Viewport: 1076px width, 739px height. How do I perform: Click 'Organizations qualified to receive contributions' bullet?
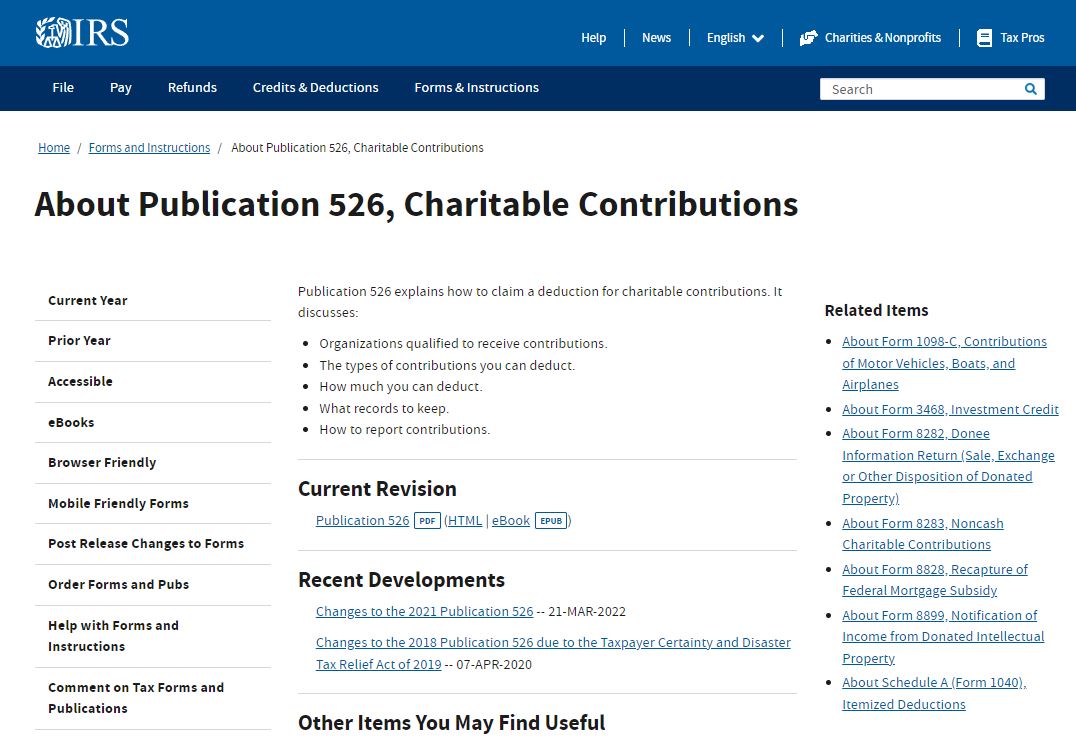tap(463, 344)
